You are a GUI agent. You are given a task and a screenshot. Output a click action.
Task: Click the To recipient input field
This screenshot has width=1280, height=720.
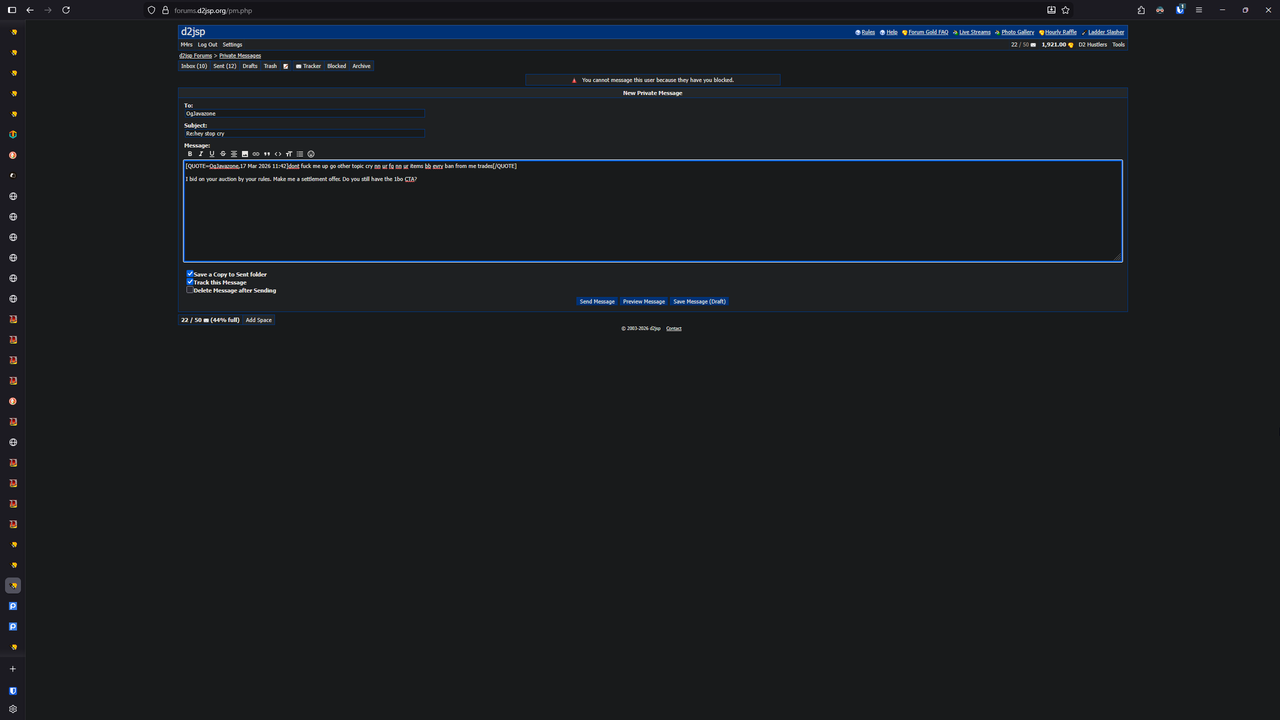[x=304, y=113]
